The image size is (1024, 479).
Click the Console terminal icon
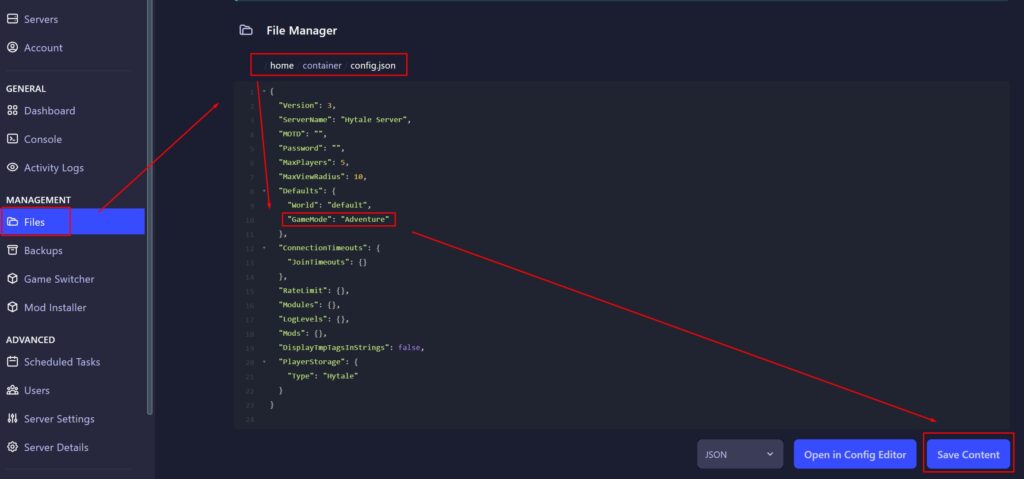click(x=13, y=139)
